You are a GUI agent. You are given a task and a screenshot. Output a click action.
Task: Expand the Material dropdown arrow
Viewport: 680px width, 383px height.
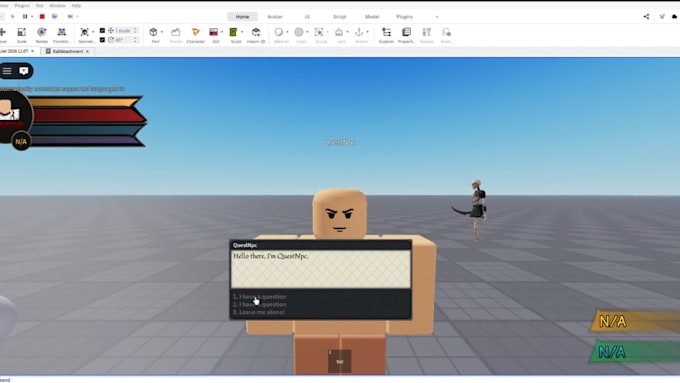(x=287, y=32)
